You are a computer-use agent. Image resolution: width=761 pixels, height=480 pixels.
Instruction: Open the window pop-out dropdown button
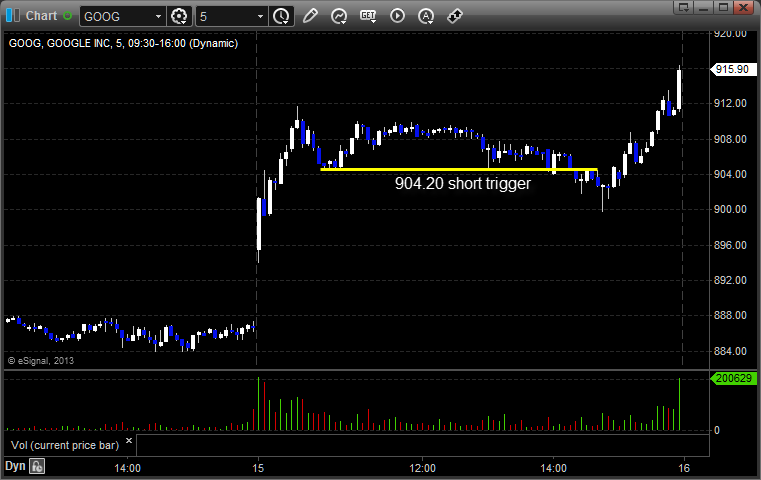point(684,7)
